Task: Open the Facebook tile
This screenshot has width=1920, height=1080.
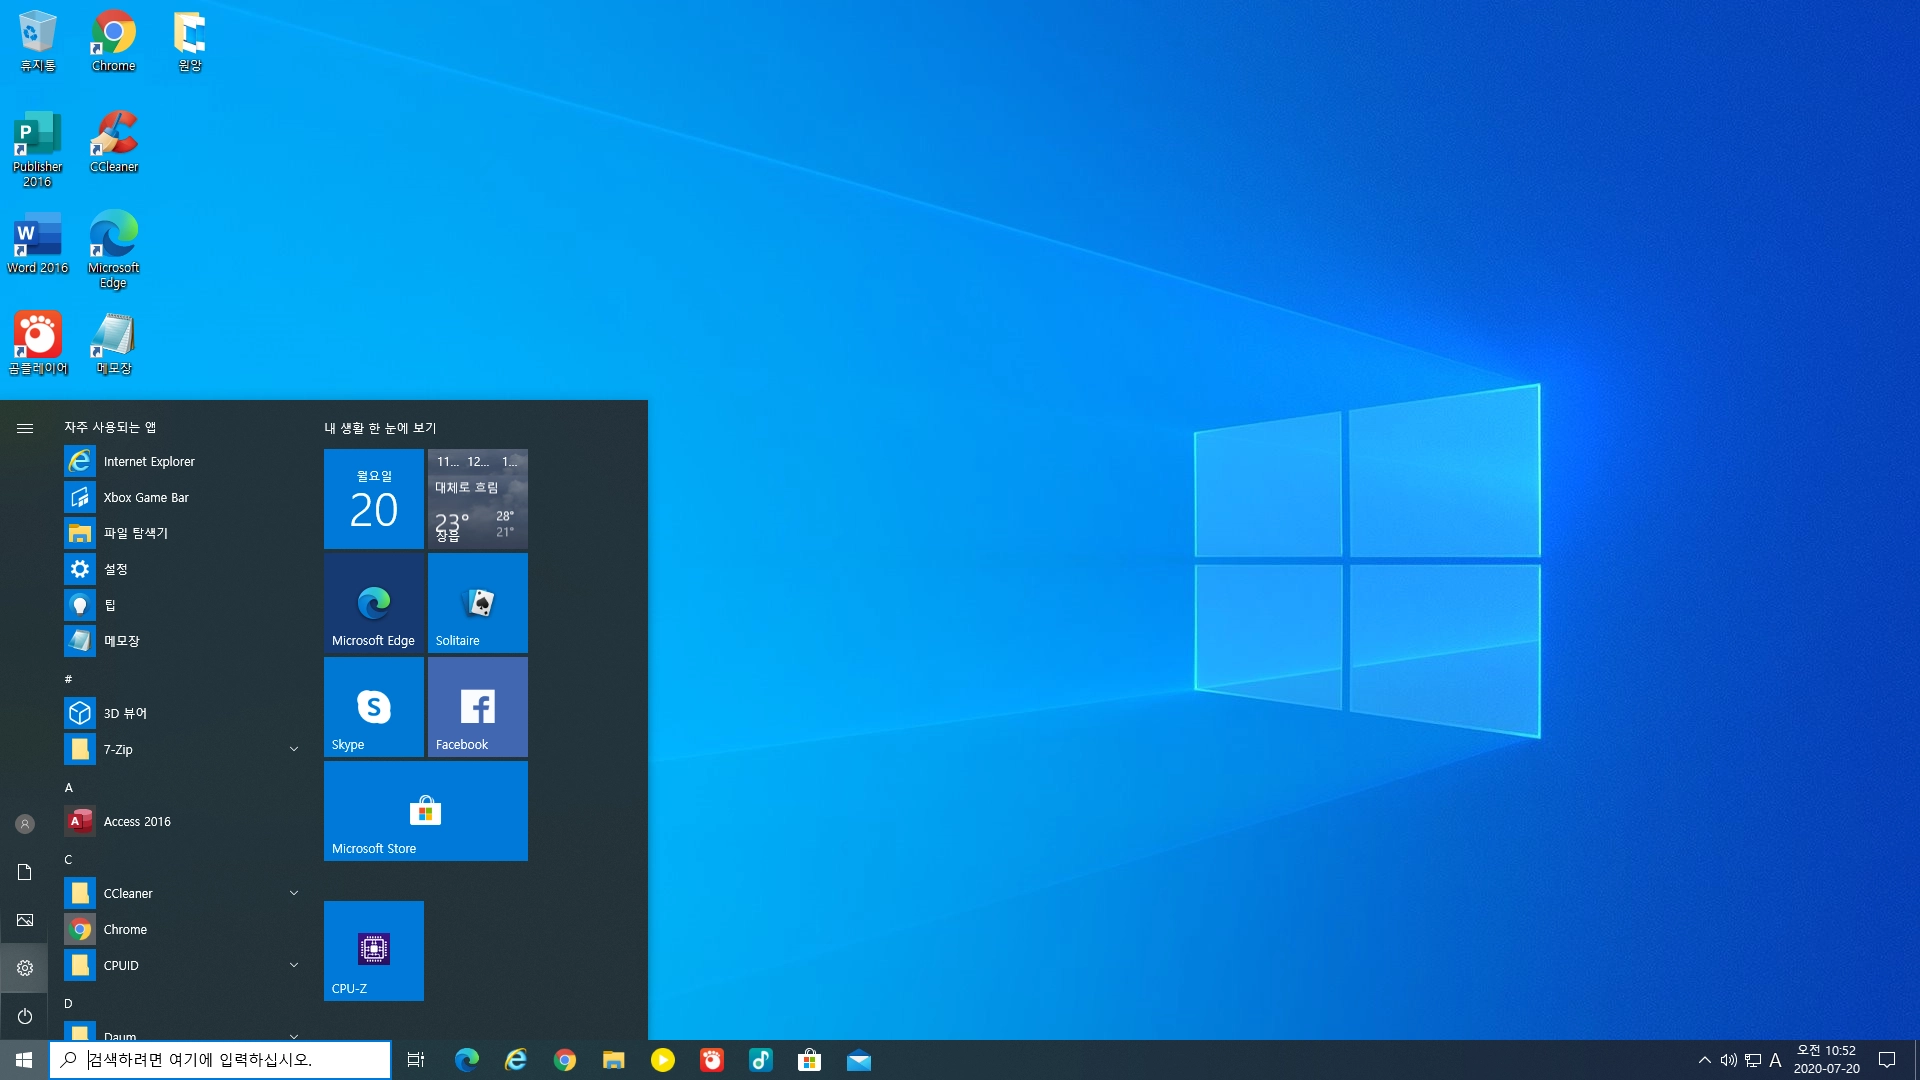Action: [x=477, y=706]
